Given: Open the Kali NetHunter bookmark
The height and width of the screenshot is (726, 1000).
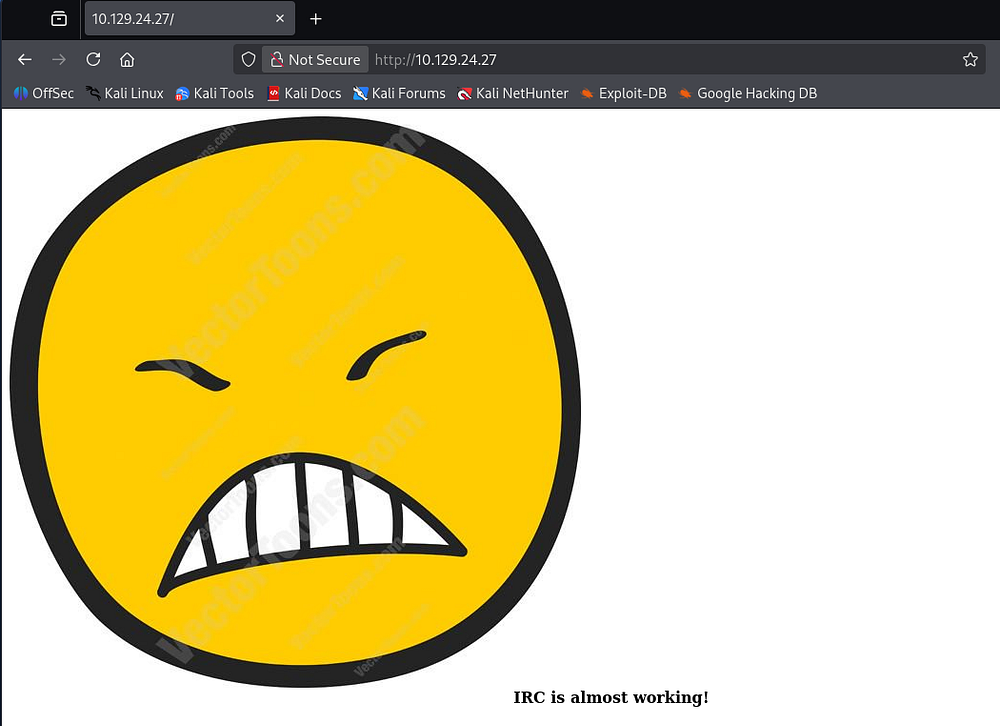Looking at the screenshot, I should pyautogui.click(x=513, y=93).
